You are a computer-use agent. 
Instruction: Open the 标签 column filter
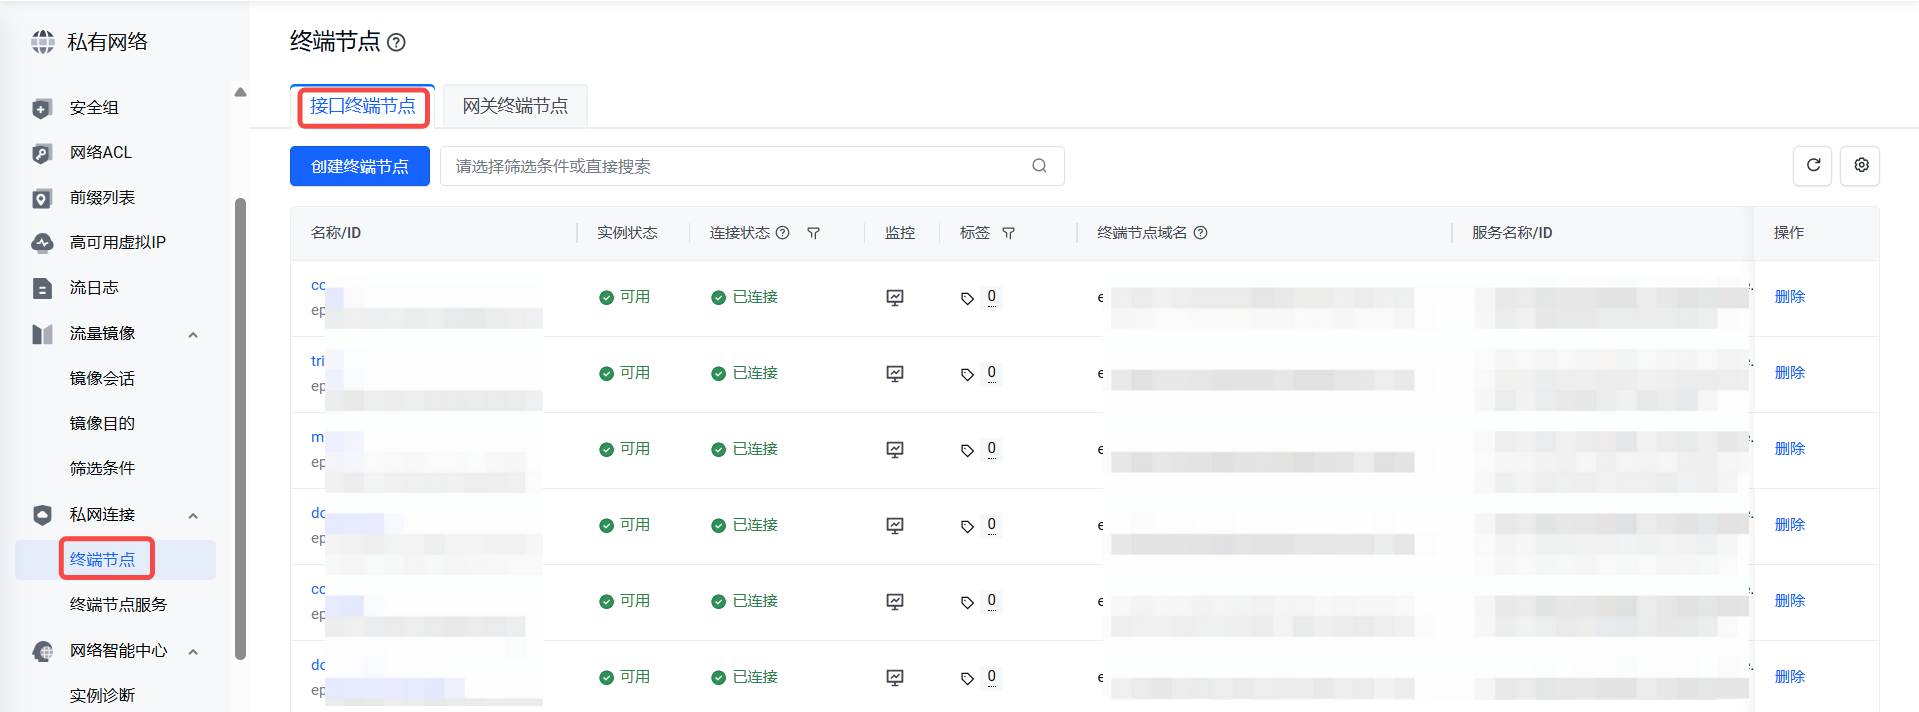(1009, 233)
